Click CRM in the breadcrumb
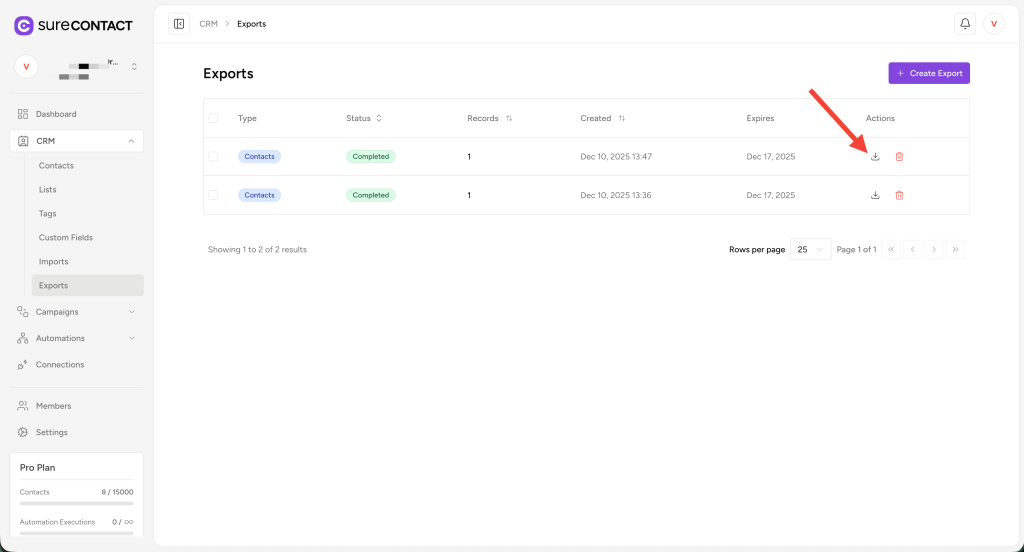 pyautogui.click(x=208, y=24)
